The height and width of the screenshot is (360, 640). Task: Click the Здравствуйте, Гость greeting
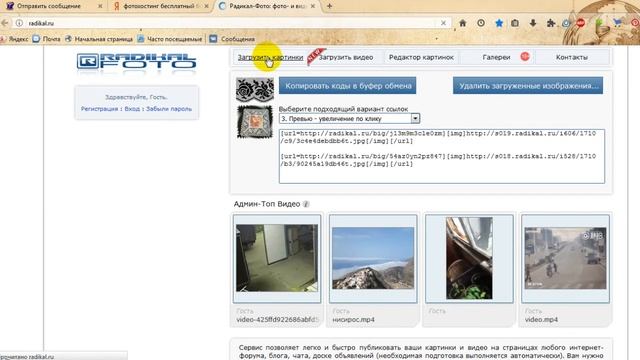pyautogui.click(x=136, y=97)
